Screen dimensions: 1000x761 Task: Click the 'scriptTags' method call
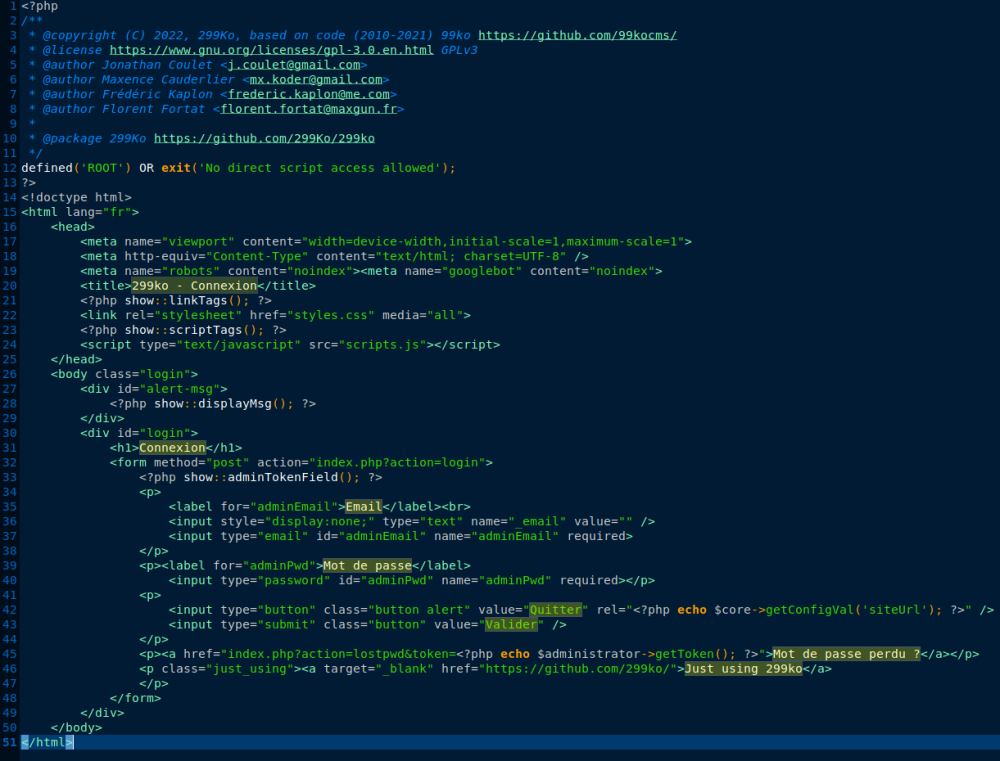(205, 330)
